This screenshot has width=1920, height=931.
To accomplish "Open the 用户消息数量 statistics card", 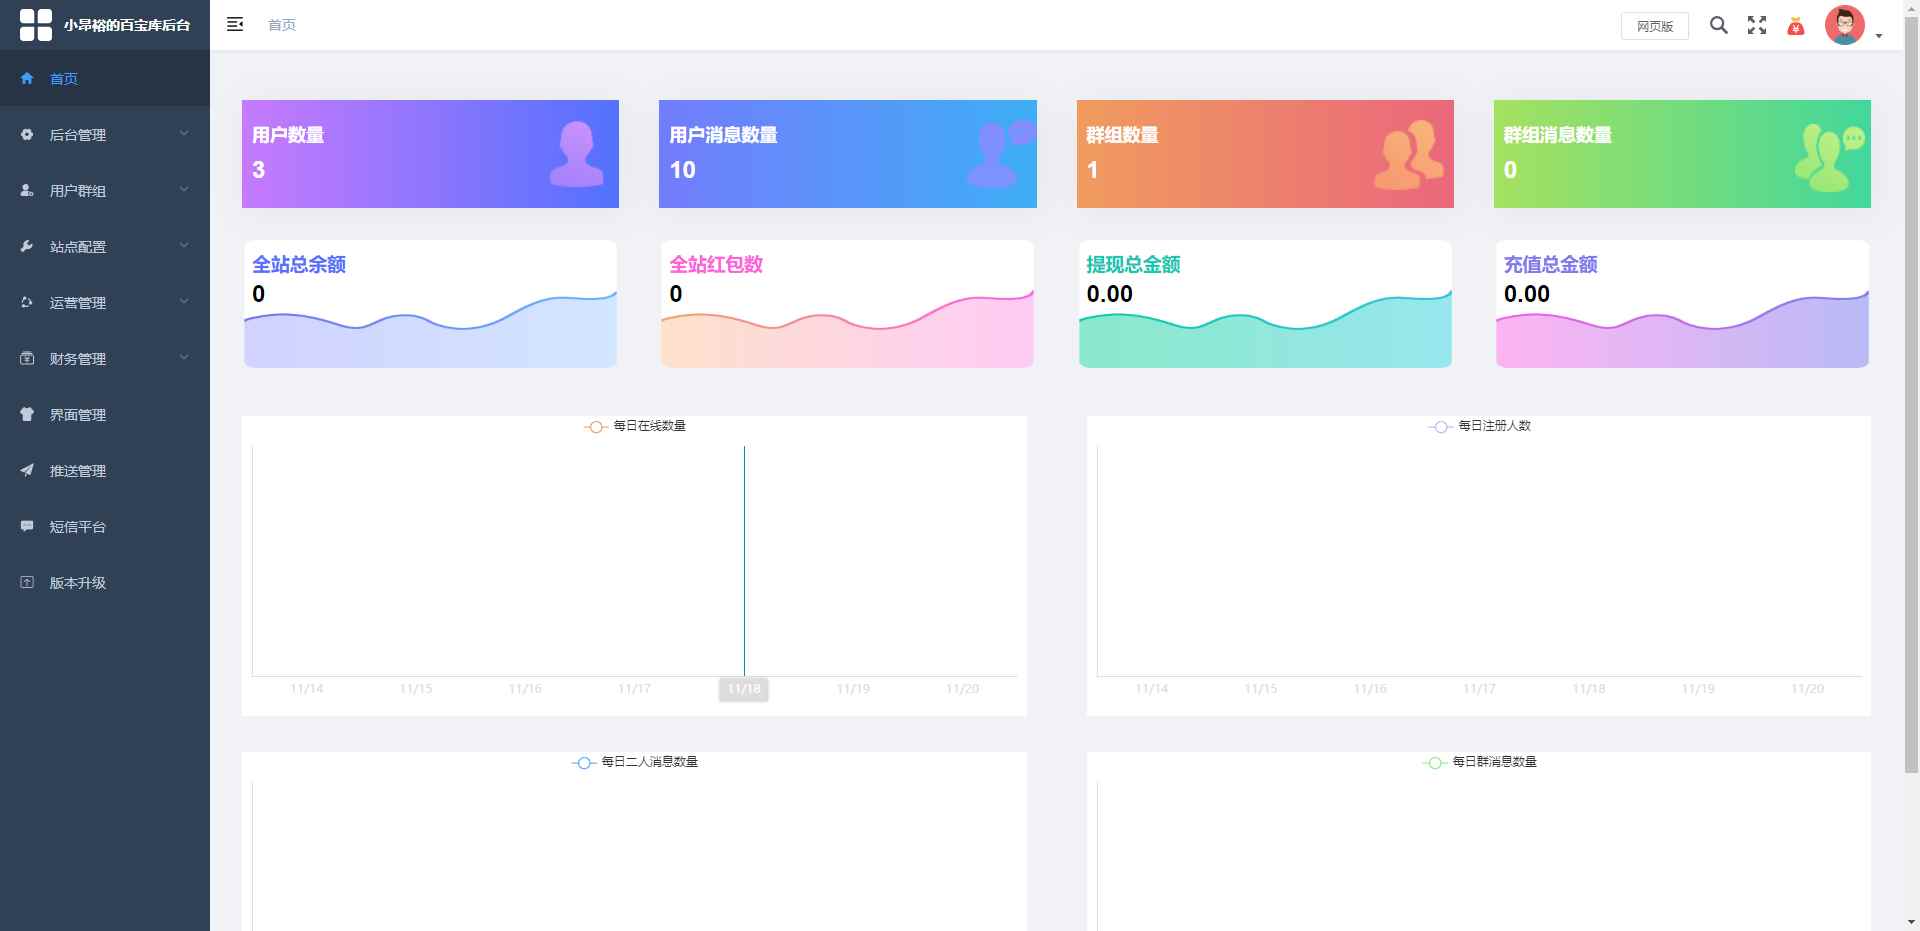I will click(x=847, y=154).
